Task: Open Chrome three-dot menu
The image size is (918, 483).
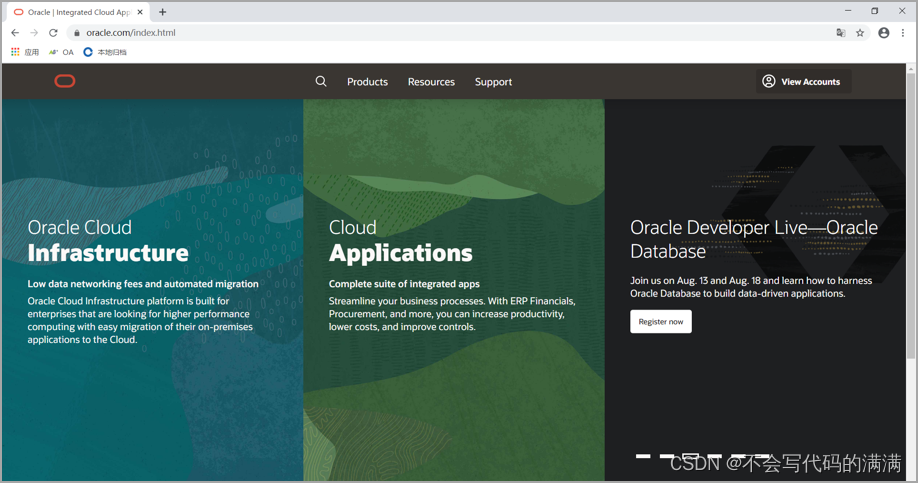Action: click(x=903, y=33)
